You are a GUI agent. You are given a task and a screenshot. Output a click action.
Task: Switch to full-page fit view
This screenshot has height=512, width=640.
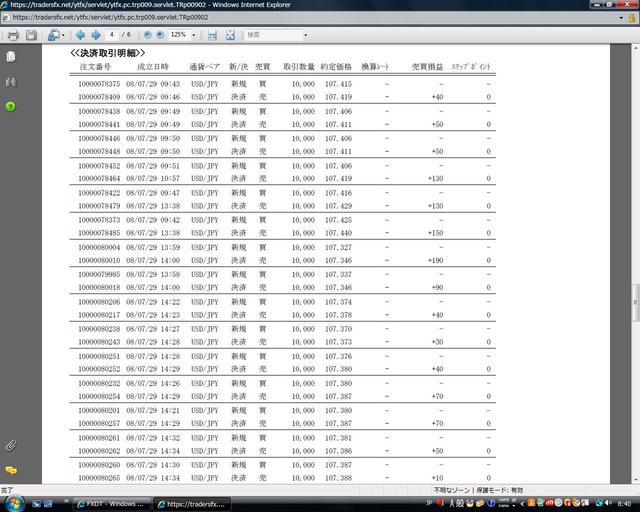[230, 35]
